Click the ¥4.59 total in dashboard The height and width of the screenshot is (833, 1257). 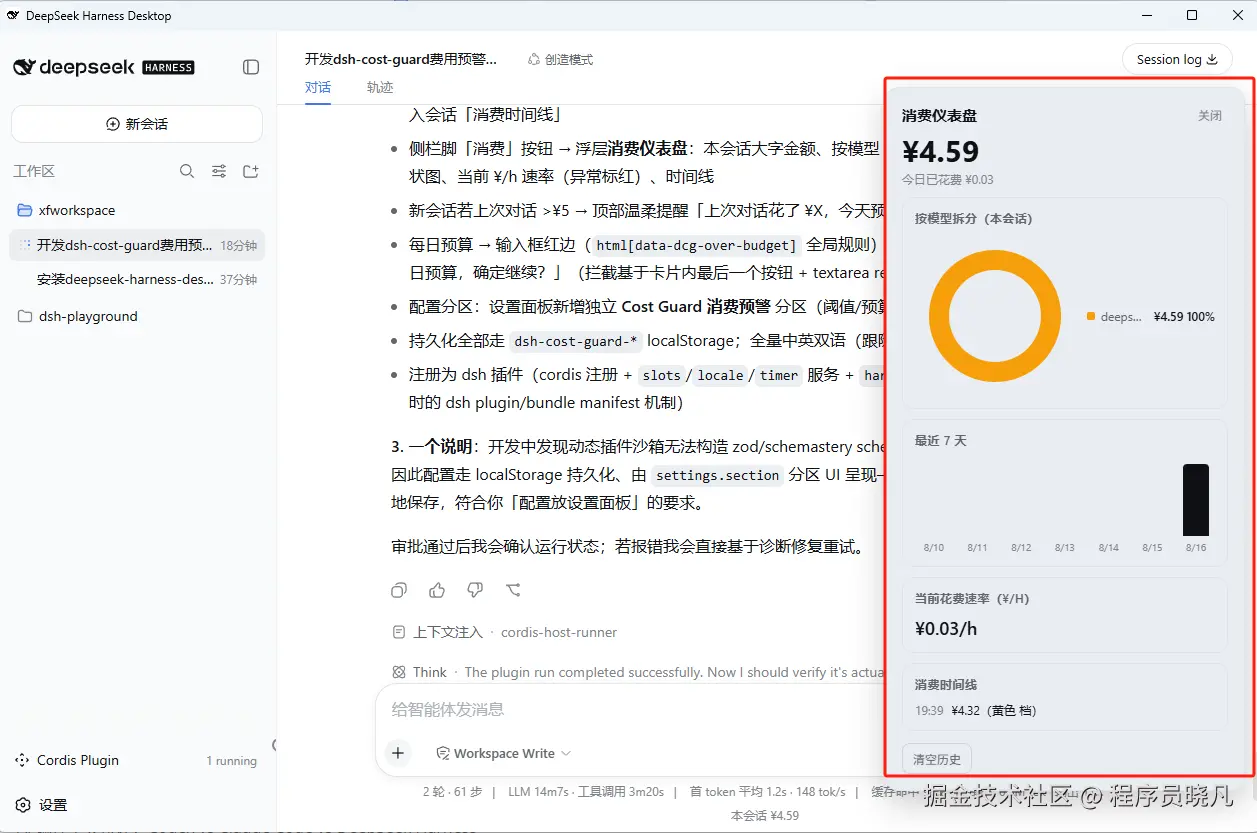coord(940,151)
